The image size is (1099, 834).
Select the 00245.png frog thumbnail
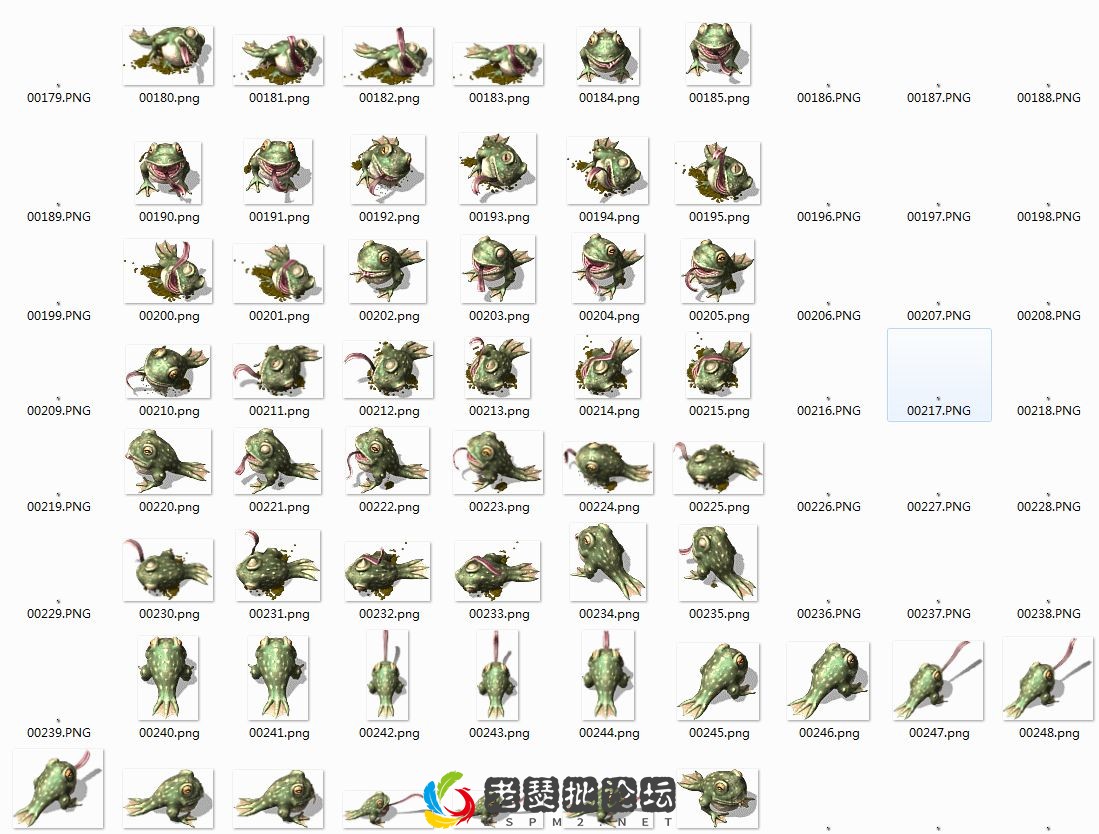(718, 682)
